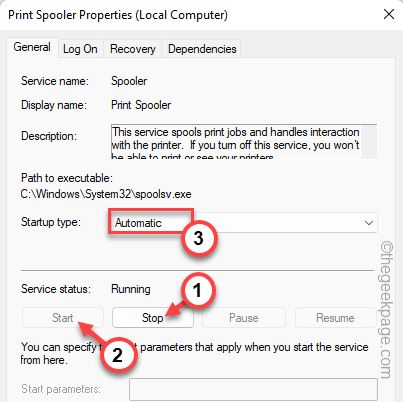Expand the Startup type dropdown arrow
The width and height of the screenshot is (403, 402).
coord(368,223)
